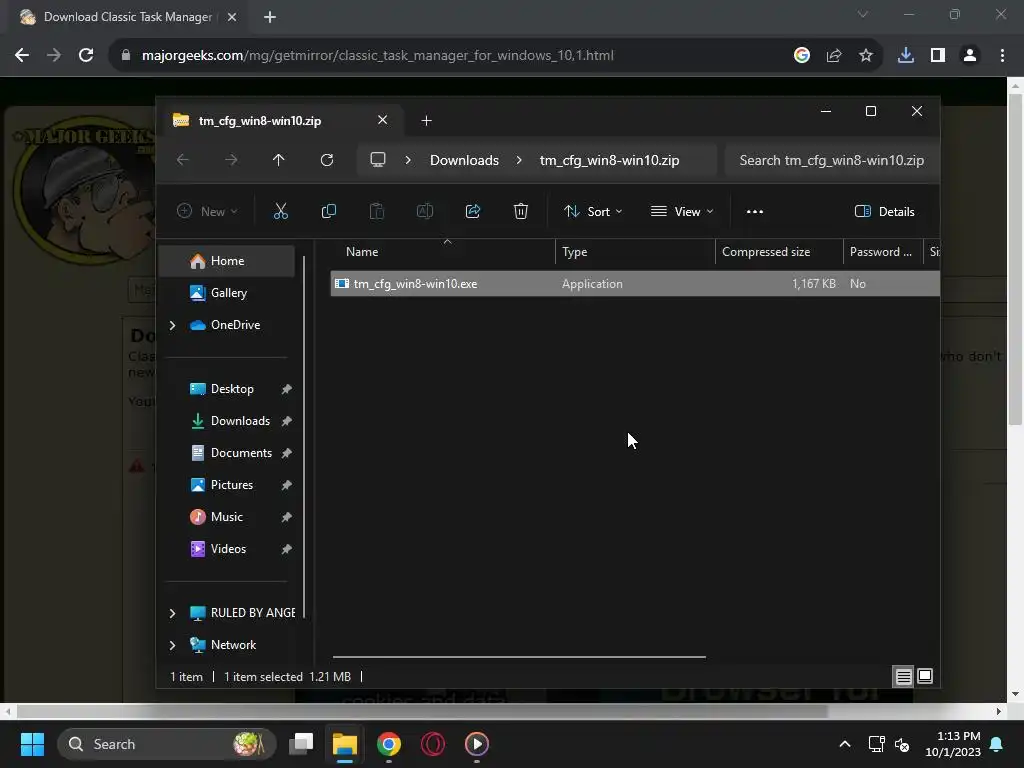Open the Windows Start menu

[x=32, y=744]
